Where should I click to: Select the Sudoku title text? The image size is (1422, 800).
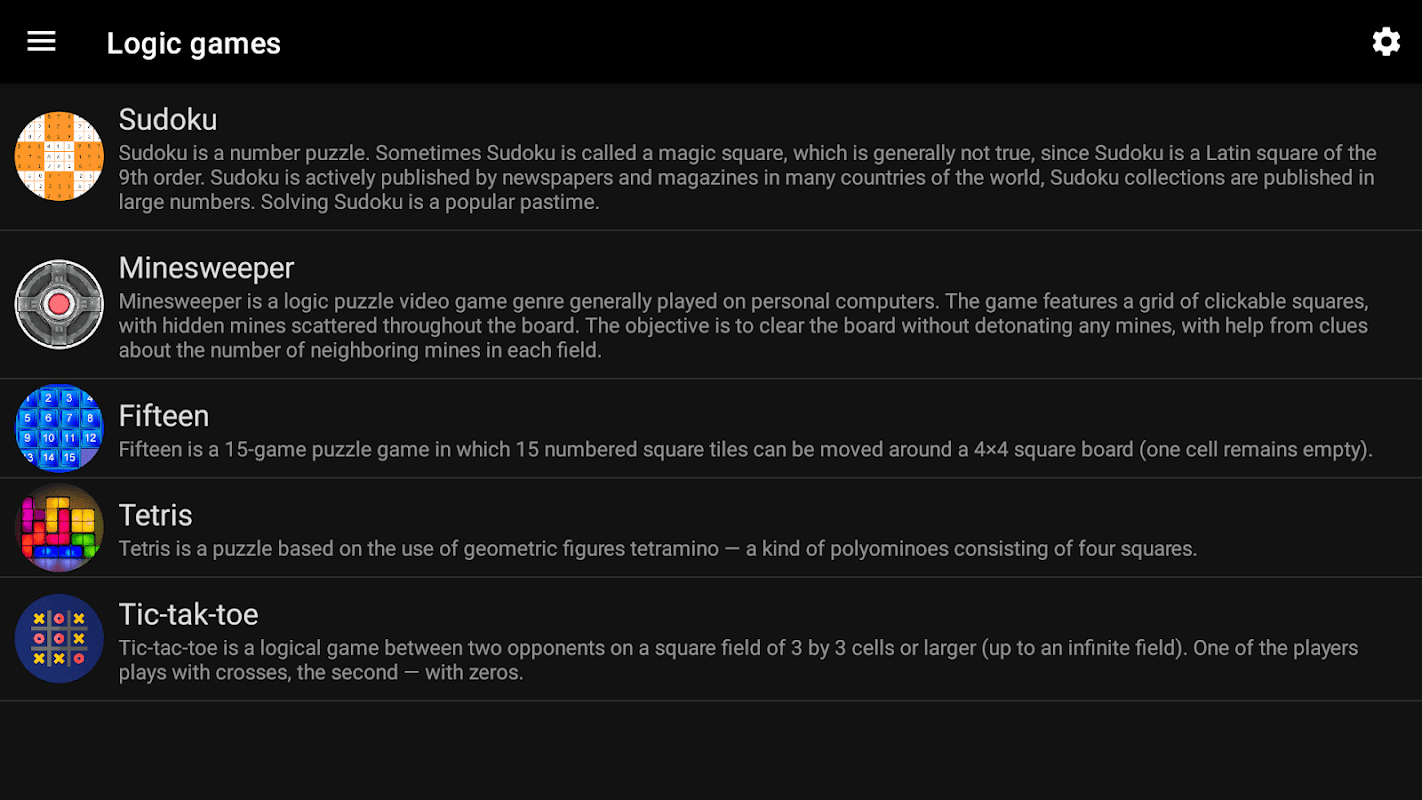[168, 119]
